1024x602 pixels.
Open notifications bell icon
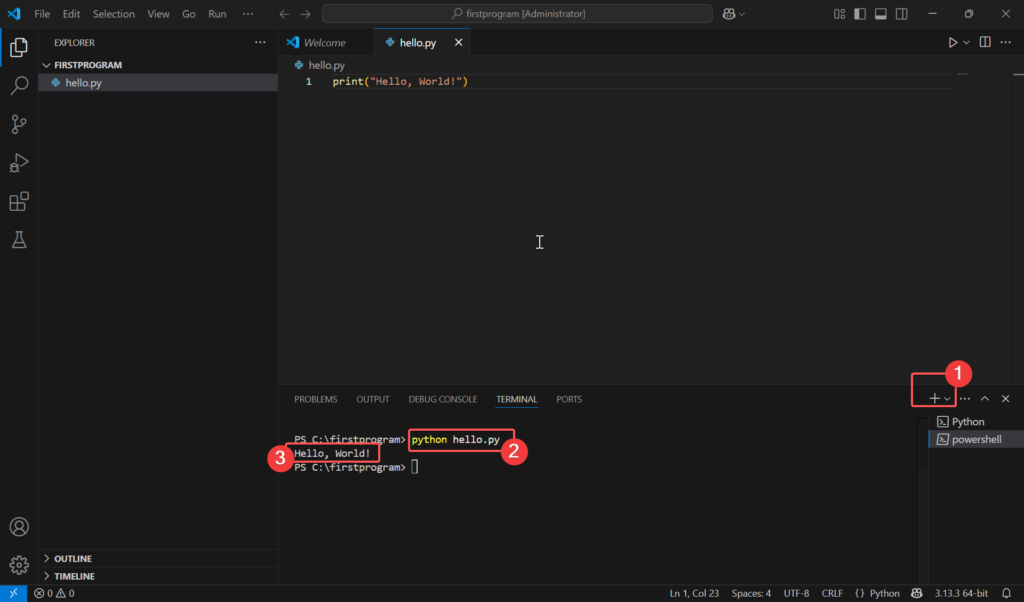[x=1006, y=594]
